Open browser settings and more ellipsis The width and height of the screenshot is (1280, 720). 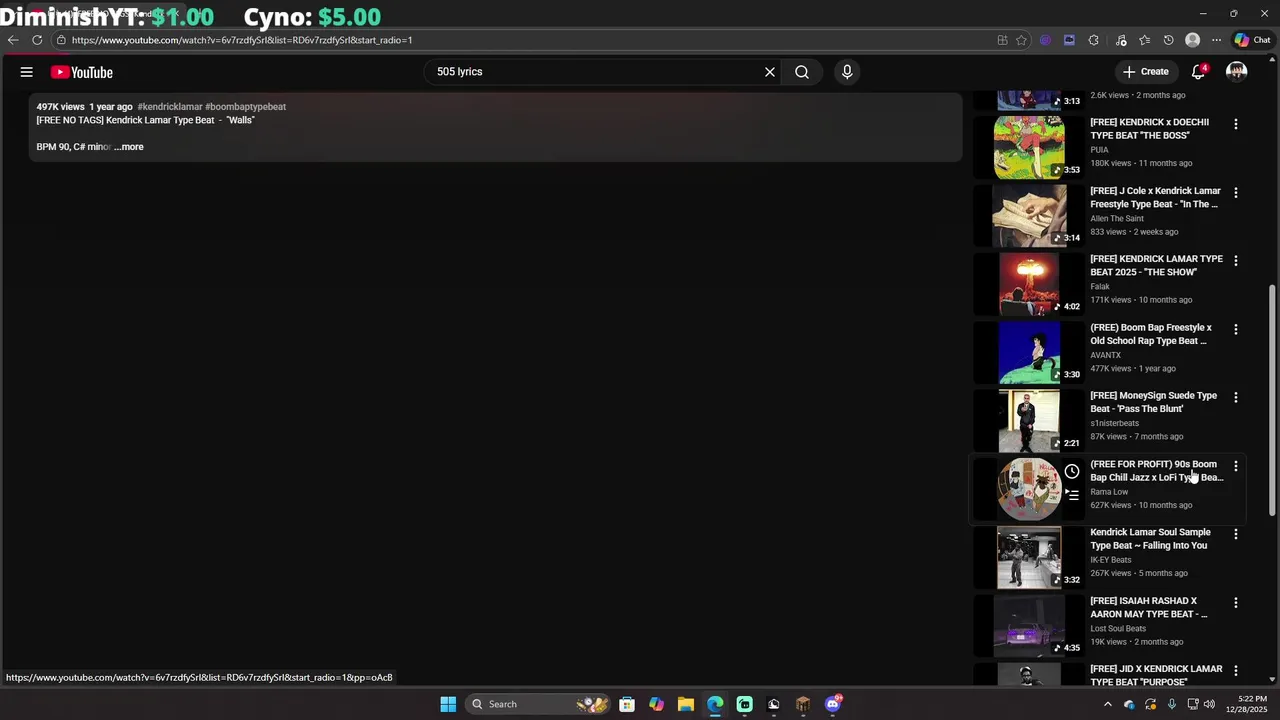tap(1216, 40)
